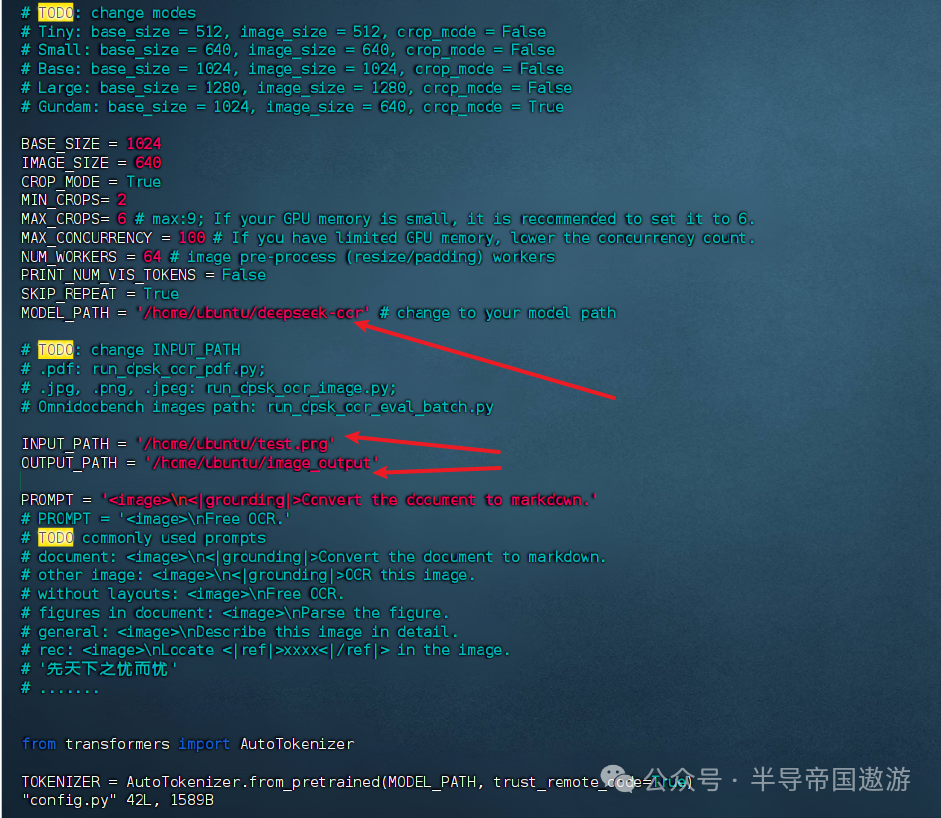Click the '# other image:' prompt comment line
Screen dimensions: 941x818
(x=248, y=575)
